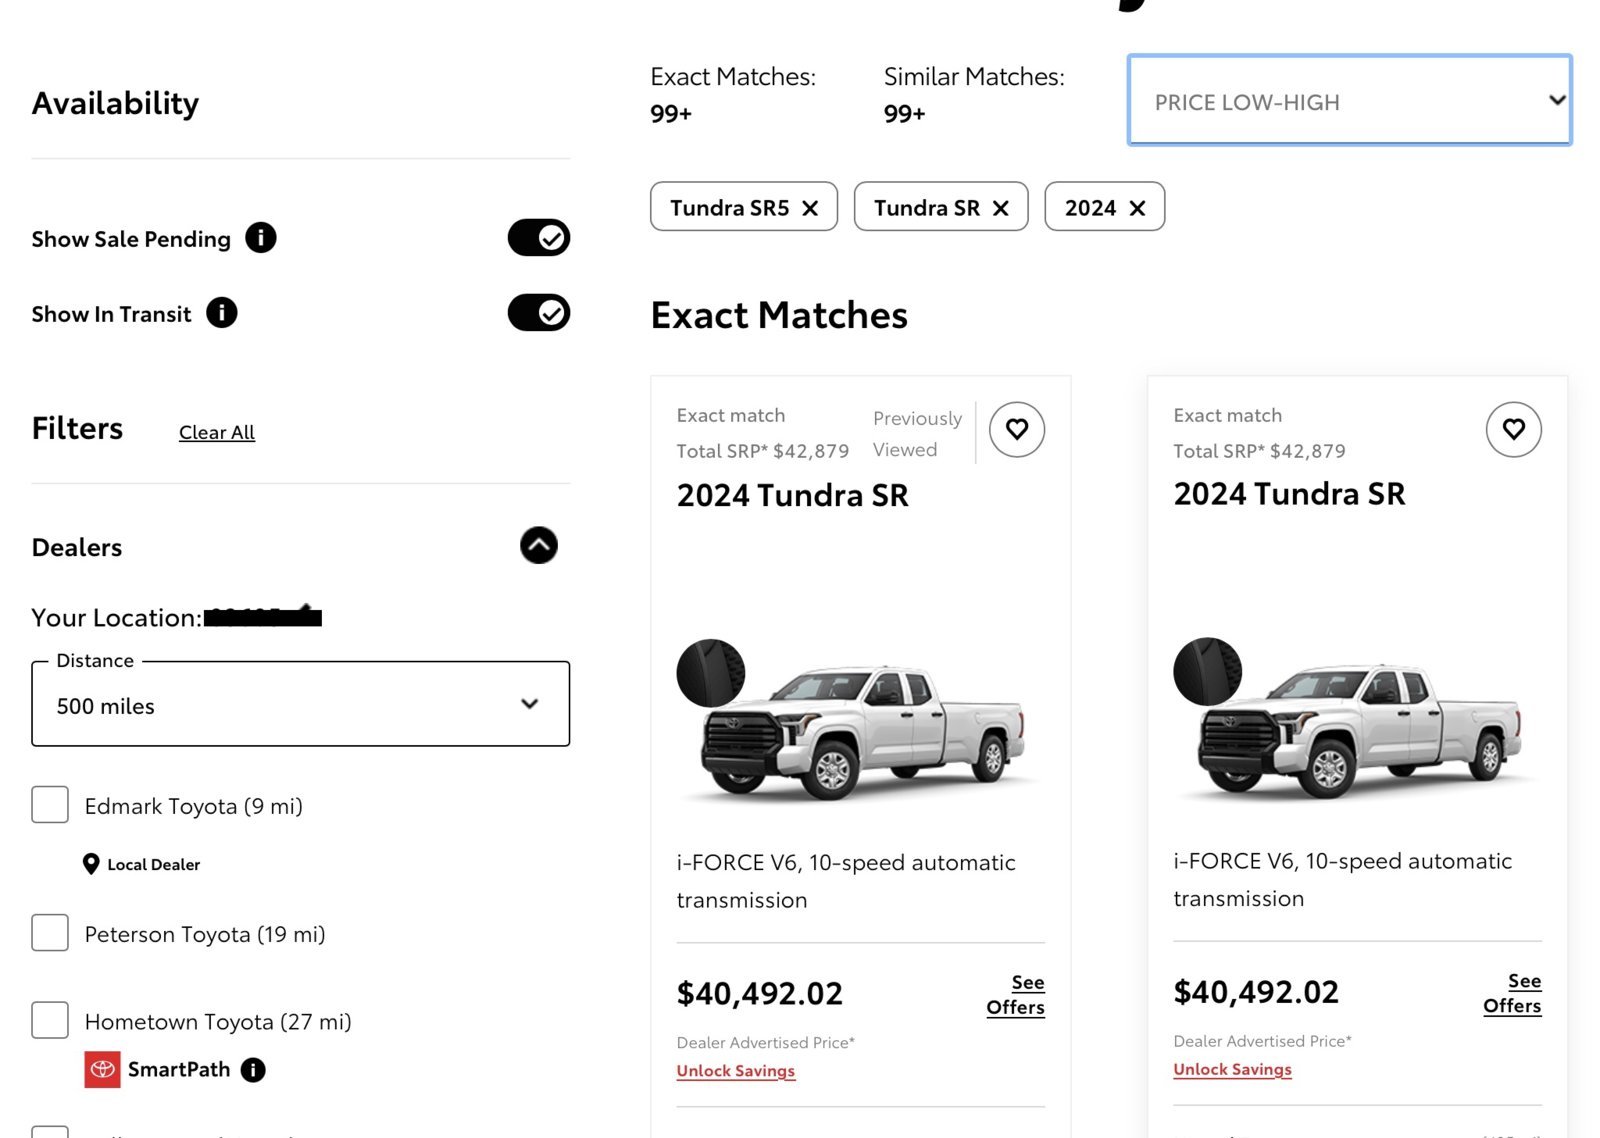Click $40,492.02 price on second card
The height and width of the screenshot is (1138, 1600).
pos(1256,991)
